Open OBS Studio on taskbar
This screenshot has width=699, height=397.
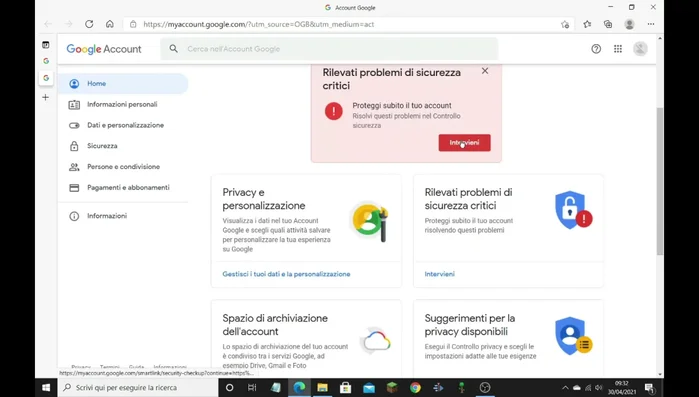point(485,388)
